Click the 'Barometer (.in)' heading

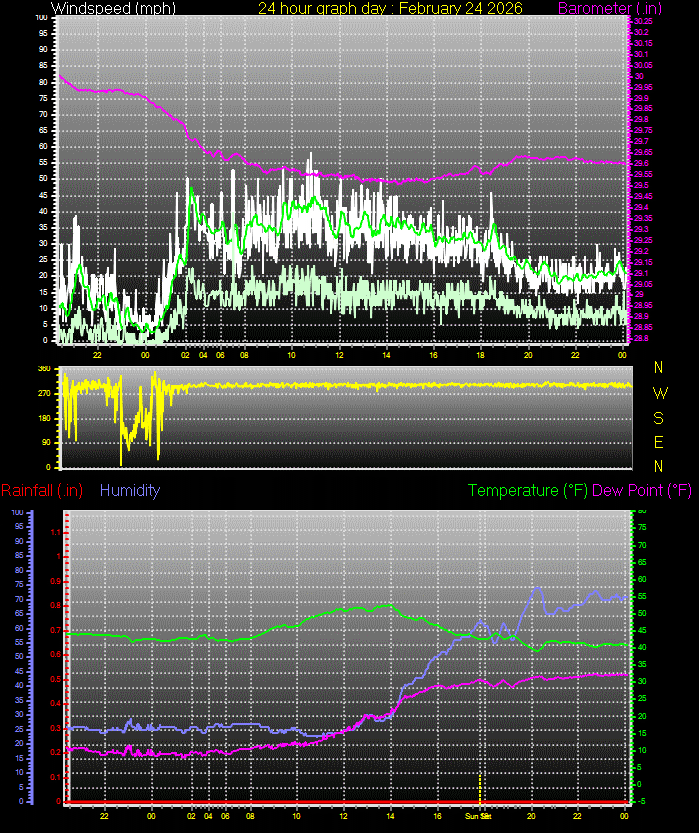(x=610, y=8)
